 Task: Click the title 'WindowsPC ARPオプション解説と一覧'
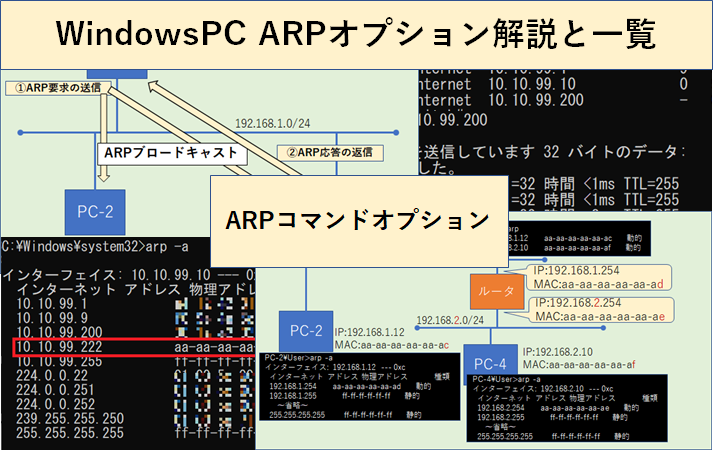point(356,34)
